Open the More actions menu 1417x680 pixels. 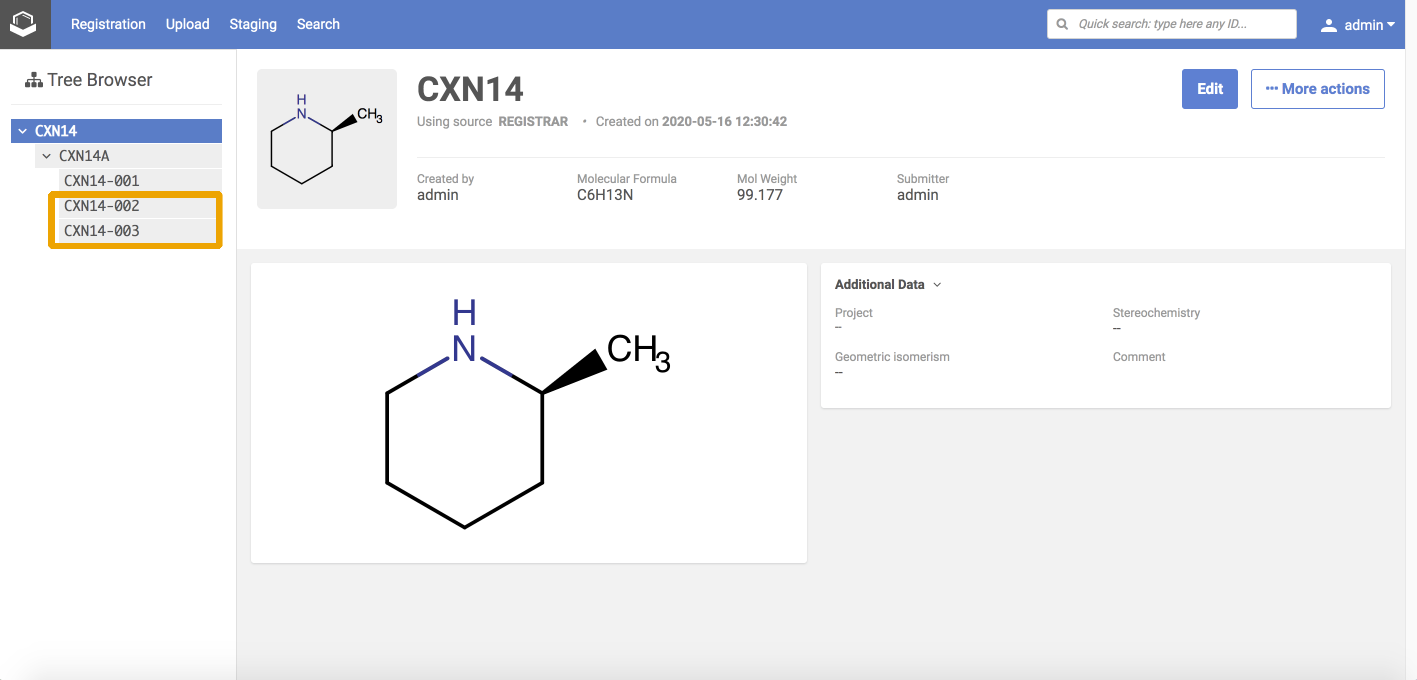click(1317, 89)
